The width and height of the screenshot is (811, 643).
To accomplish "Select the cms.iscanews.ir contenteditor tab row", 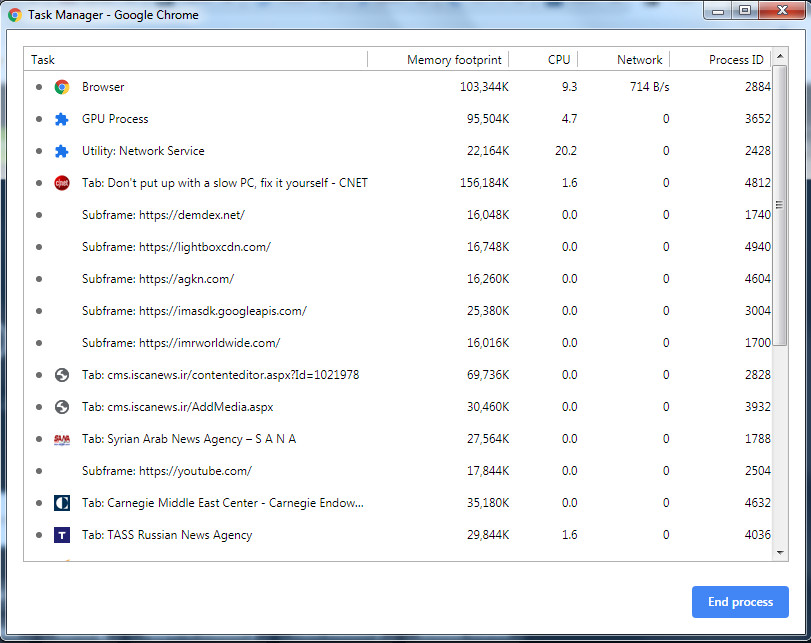I will pyautogui.click(x=398, y=375).
